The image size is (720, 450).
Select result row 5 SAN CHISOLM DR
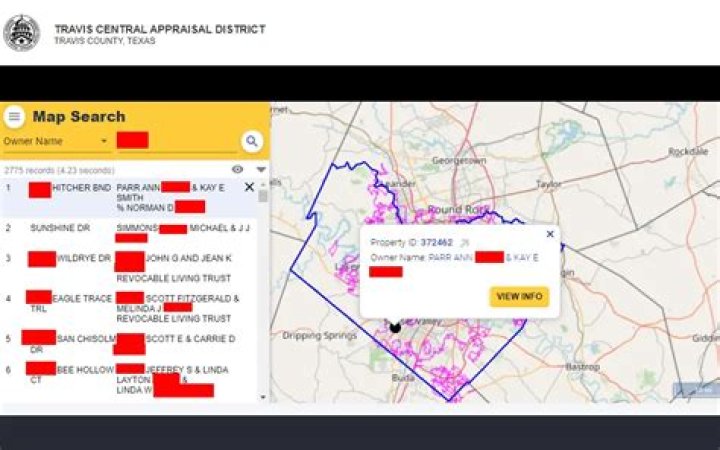(129, 343)
